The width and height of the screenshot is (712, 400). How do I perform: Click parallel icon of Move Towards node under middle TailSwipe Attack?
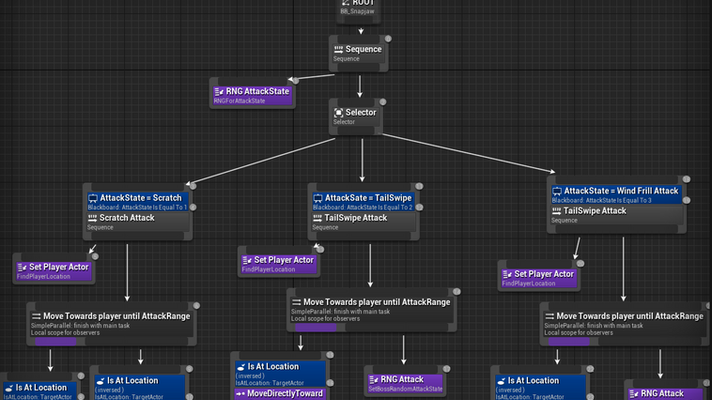click(x=297, y=302)
